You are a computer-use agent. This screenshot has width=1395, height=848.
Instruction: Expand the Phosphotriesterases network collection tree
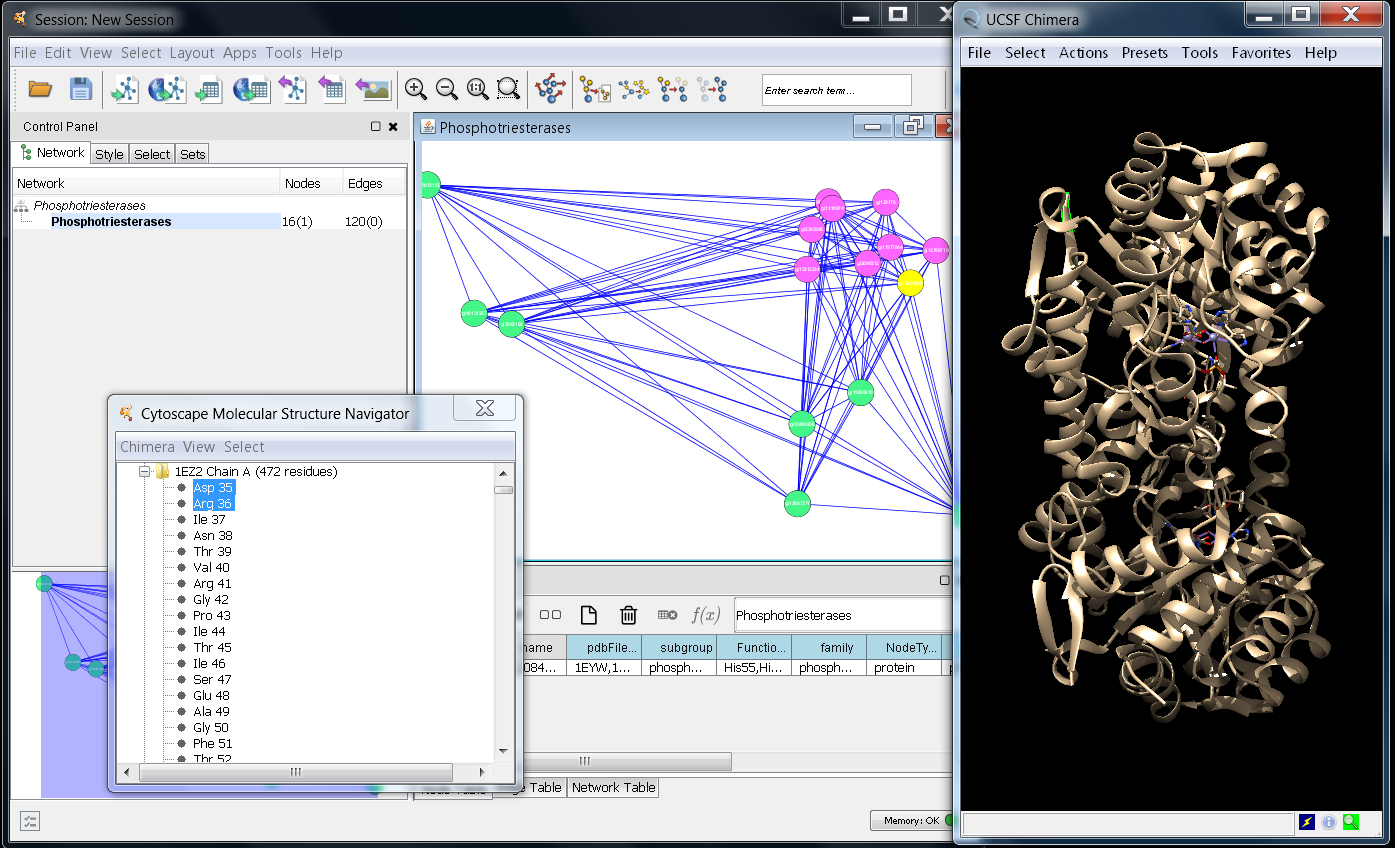21,206
